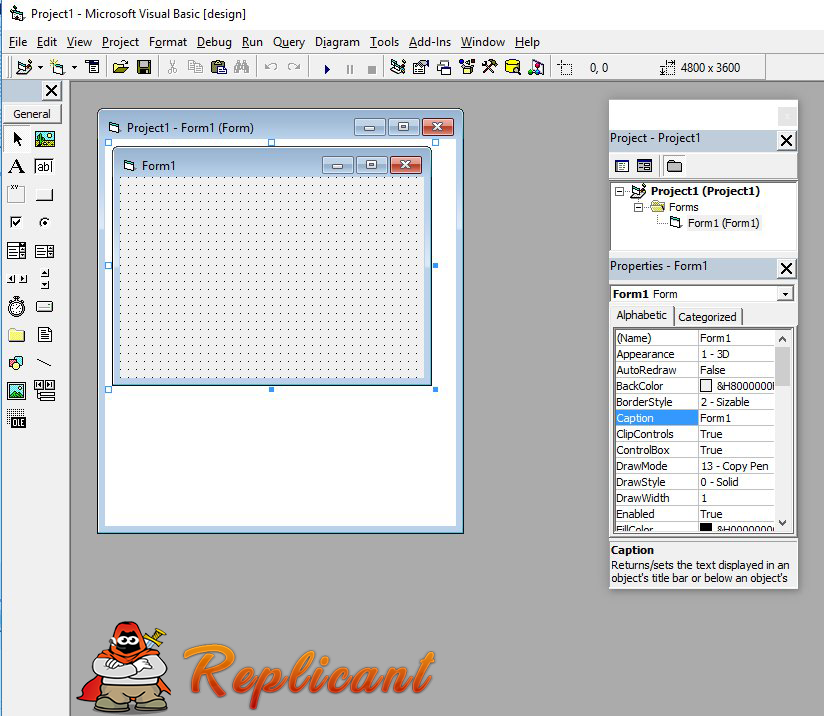824x716 pixels.
Task: Click properties list scrollbar down arrow
Action: (782, 523)
